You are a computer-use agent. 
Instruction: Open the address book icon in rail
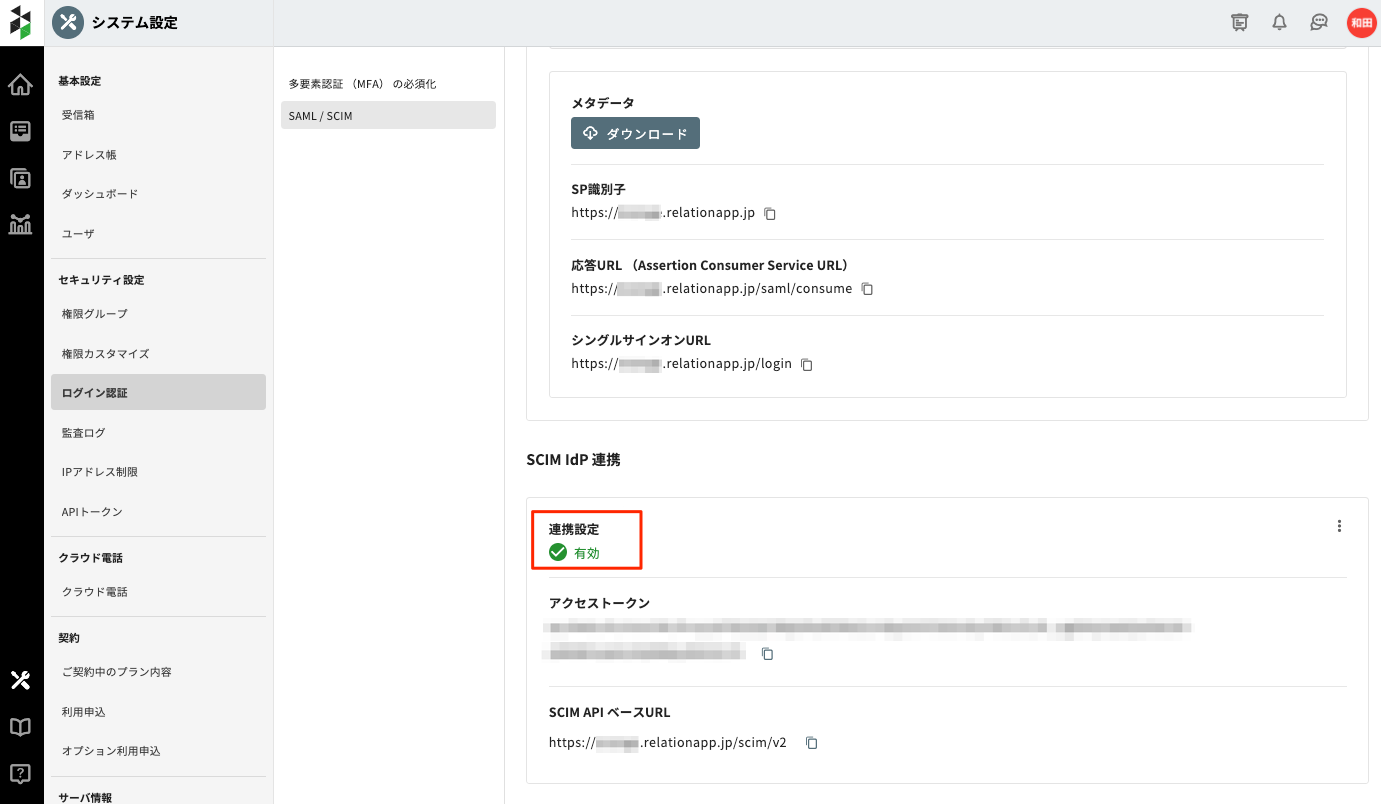coord(20,178)
